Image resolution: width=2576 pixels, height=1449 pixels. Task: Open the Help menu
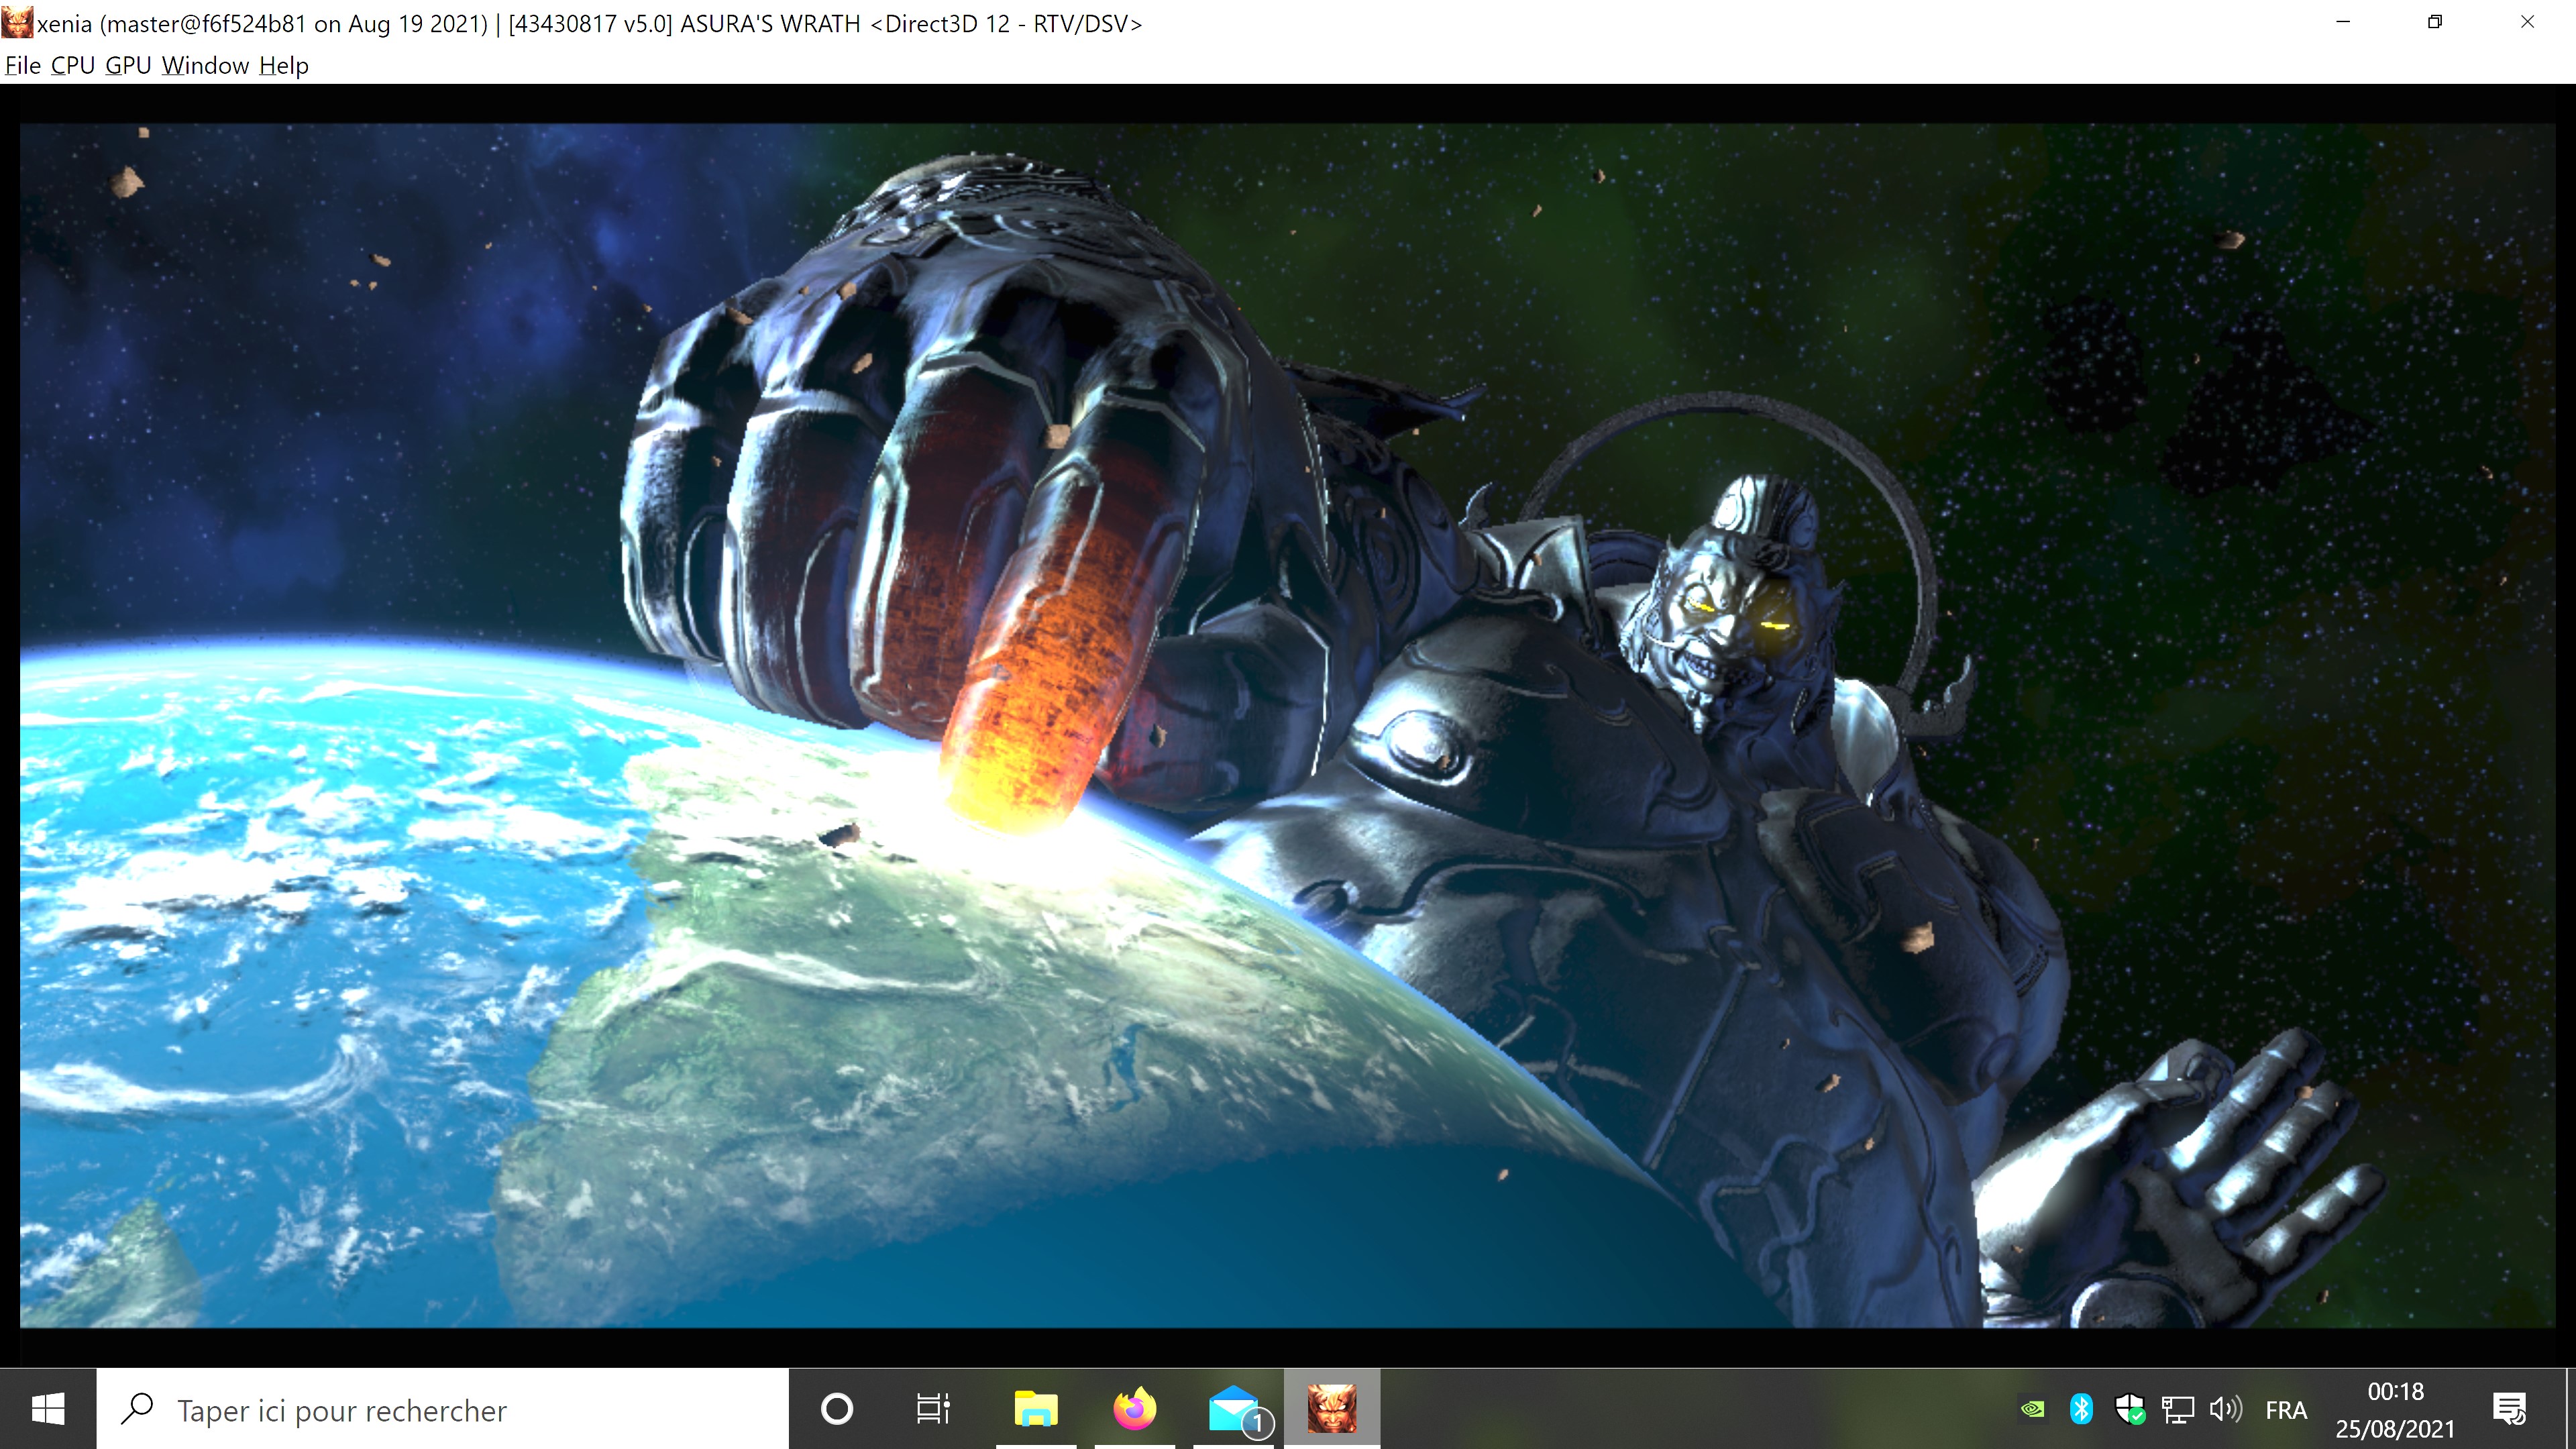[284, 66]
